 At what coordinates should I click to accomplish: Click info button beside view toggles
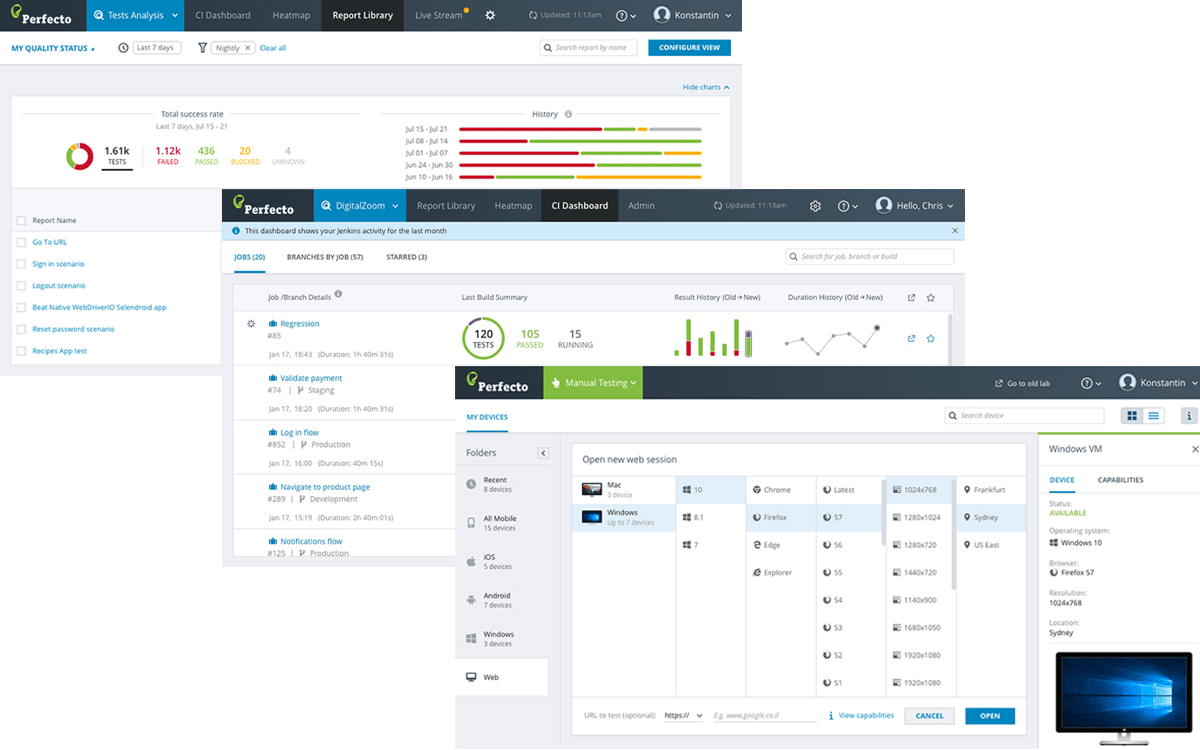(1189, 415)
